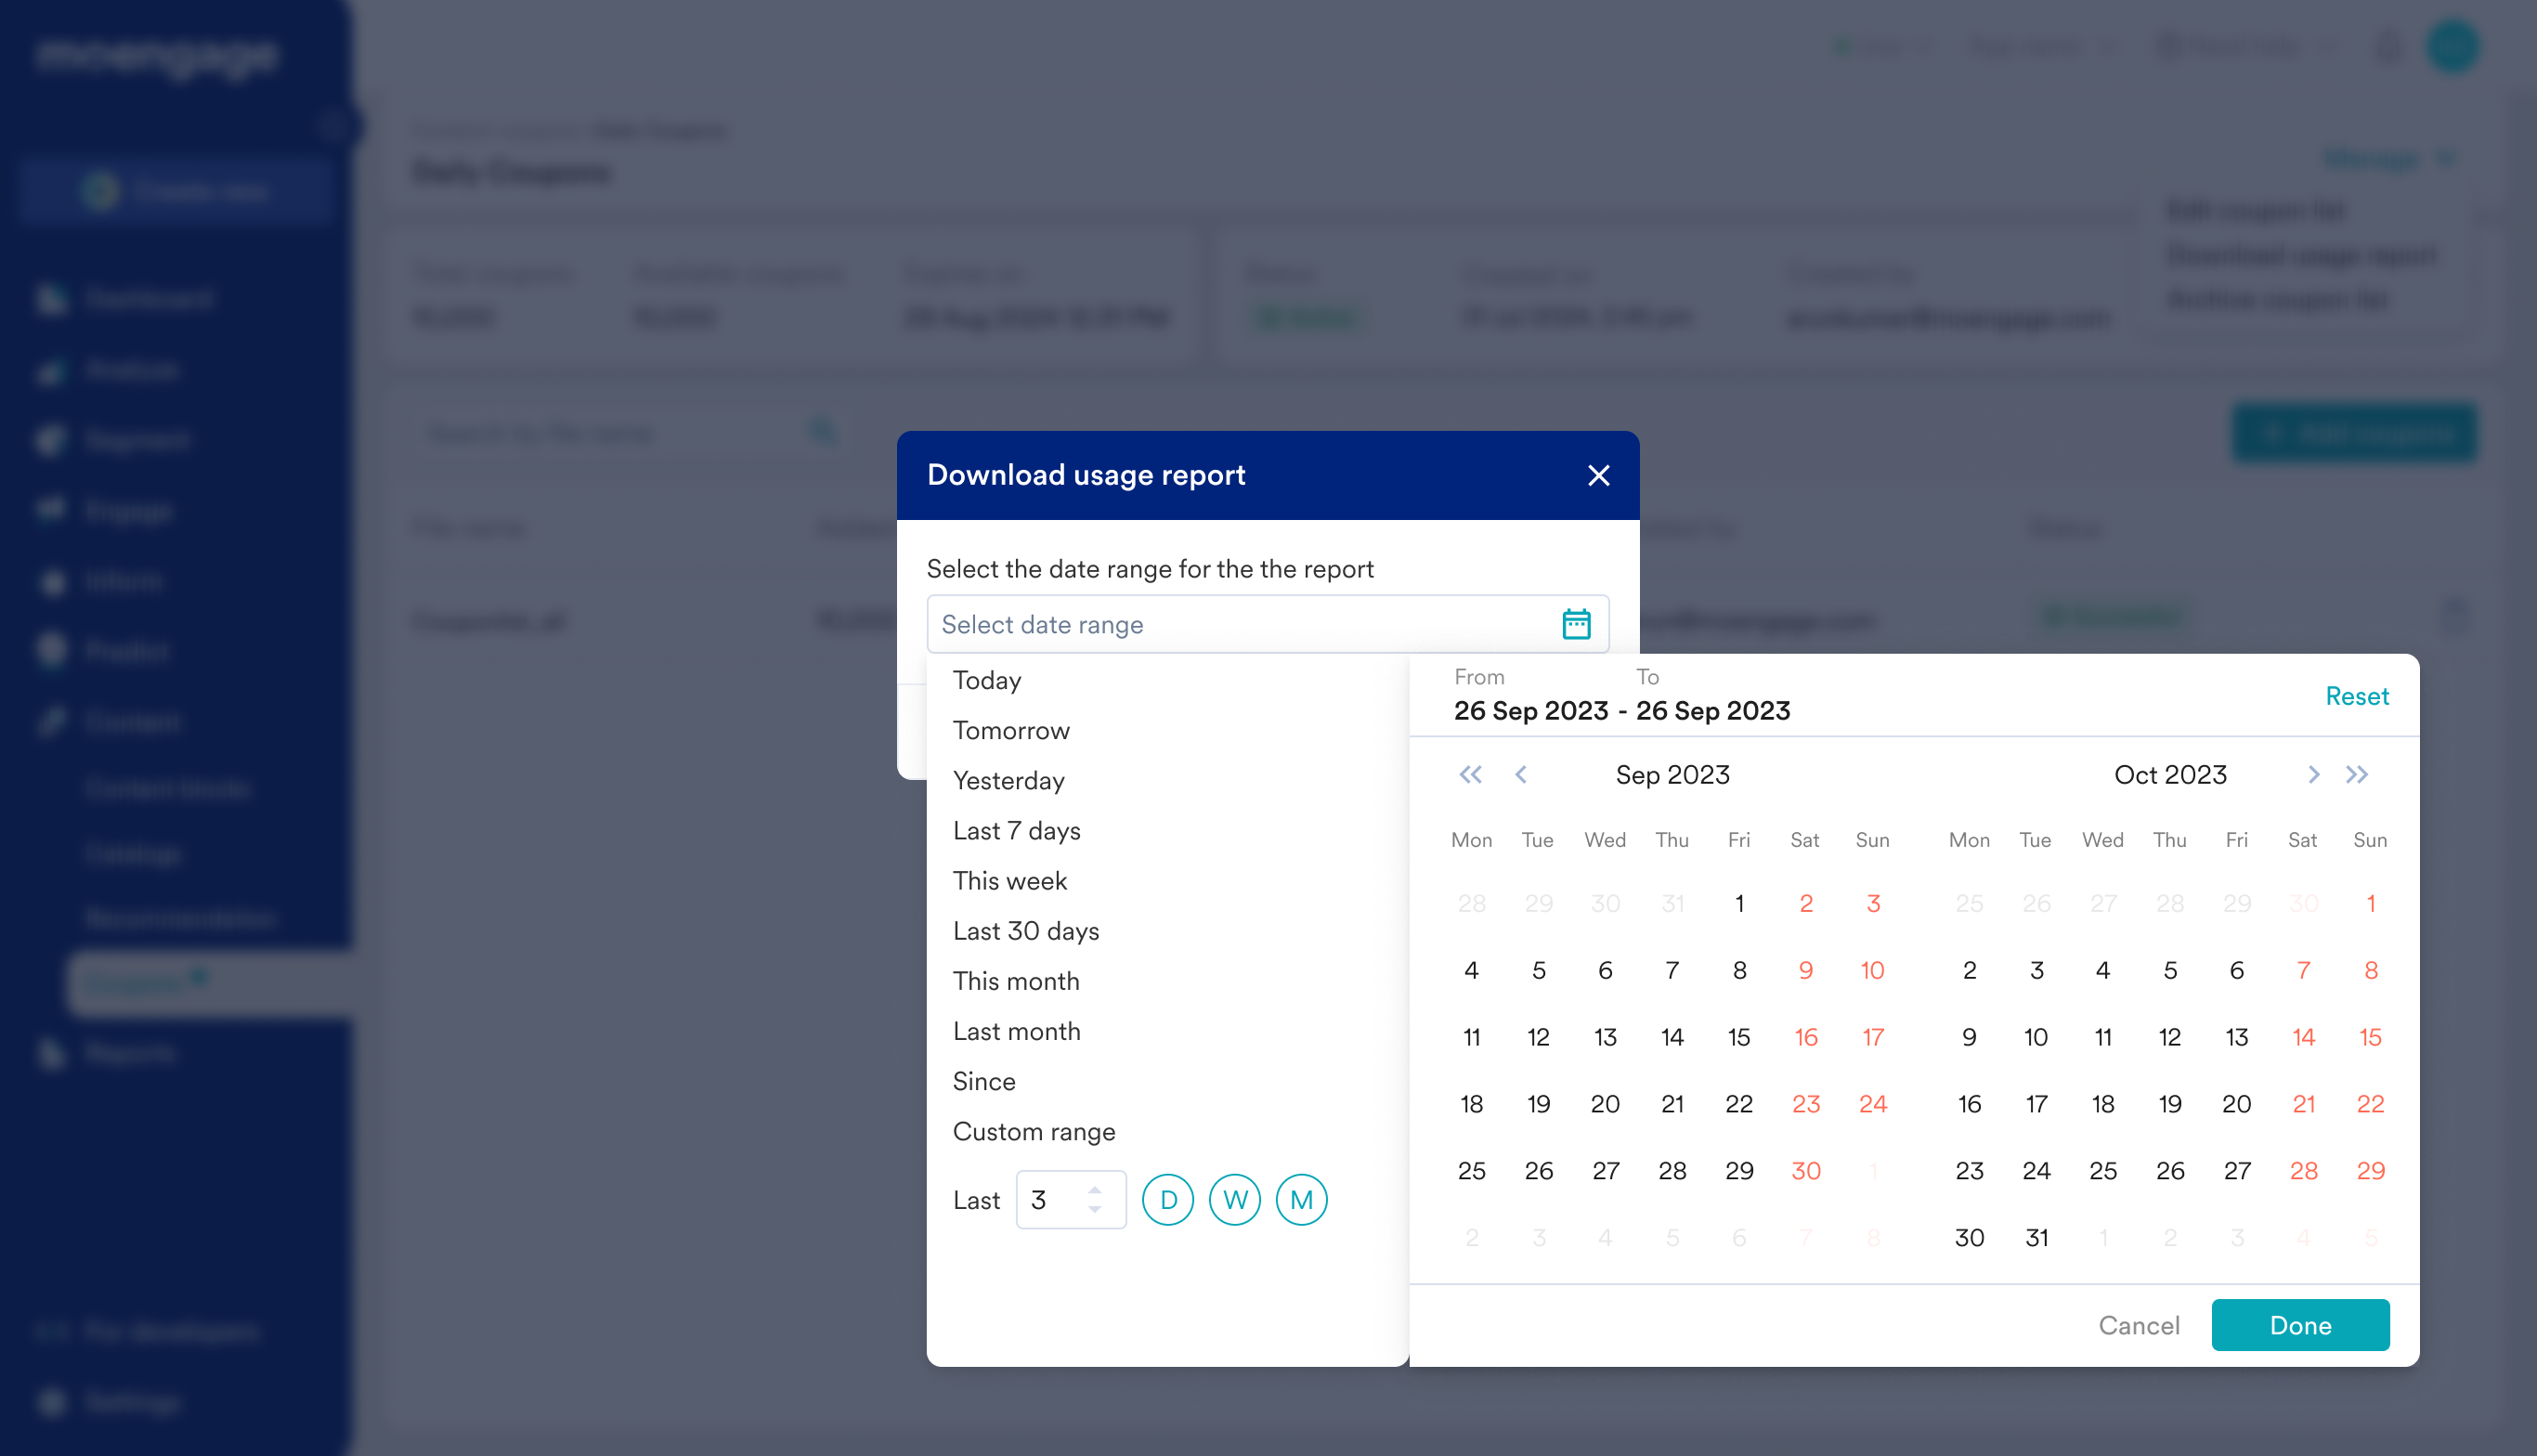2537x1456 pixels.
Task: Choose the This month preset
Action: tap(1015, 981)
